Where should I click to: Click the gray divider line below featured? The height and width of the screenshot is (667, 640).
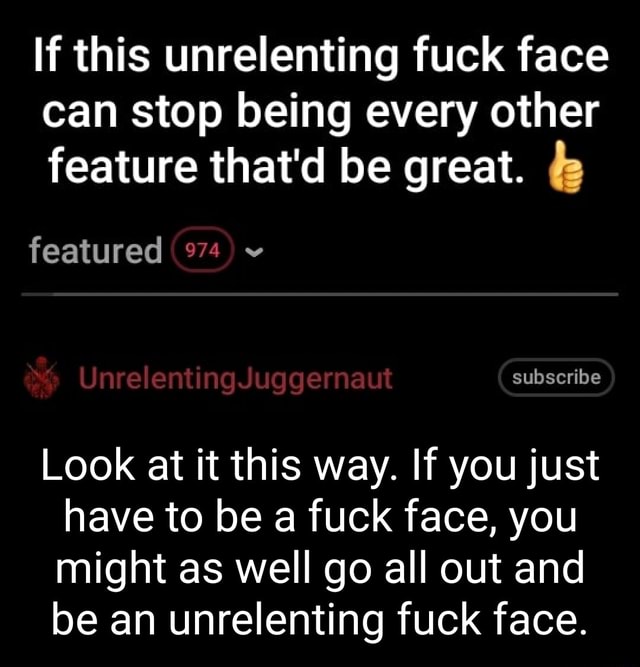(320, 294)
